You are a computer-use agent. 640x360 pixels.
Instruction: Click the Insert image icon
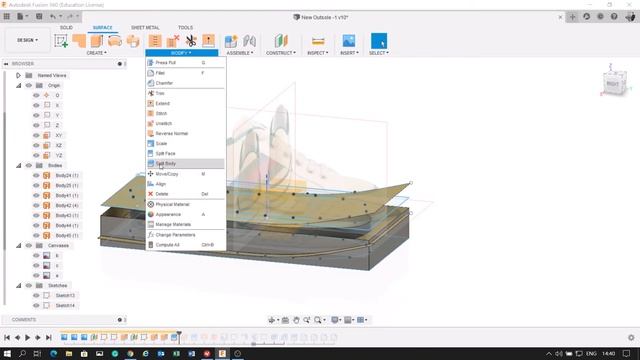pos(349,41)
